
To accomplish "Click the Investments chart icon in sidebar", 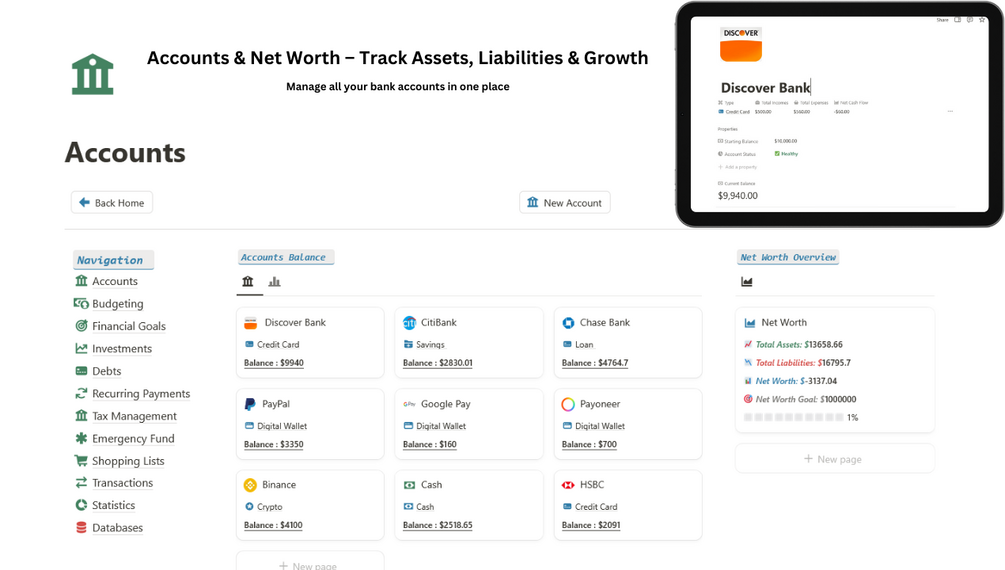I will [x=81, y=348].
